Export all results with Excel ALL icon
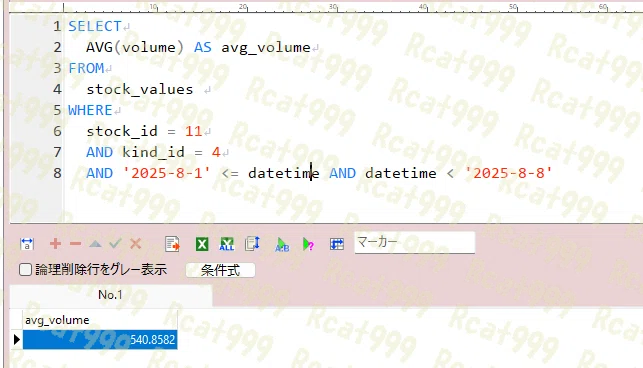Viewport: 643px width, 368px height. point(227,244)
